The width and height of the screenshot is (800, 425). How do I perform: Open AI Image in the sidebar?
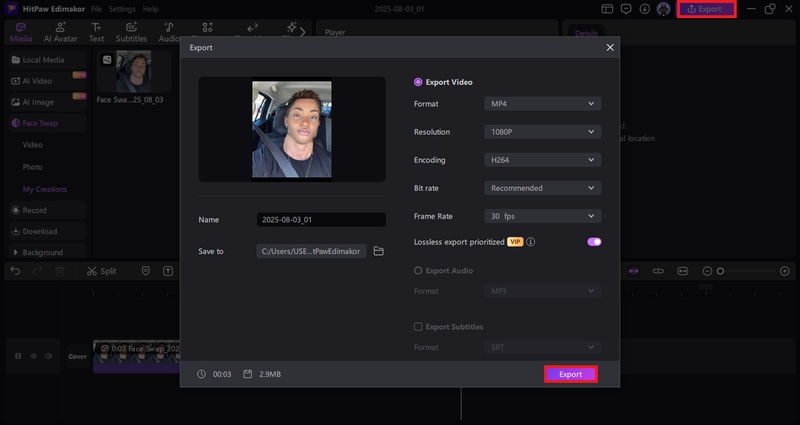click(47, 102)
